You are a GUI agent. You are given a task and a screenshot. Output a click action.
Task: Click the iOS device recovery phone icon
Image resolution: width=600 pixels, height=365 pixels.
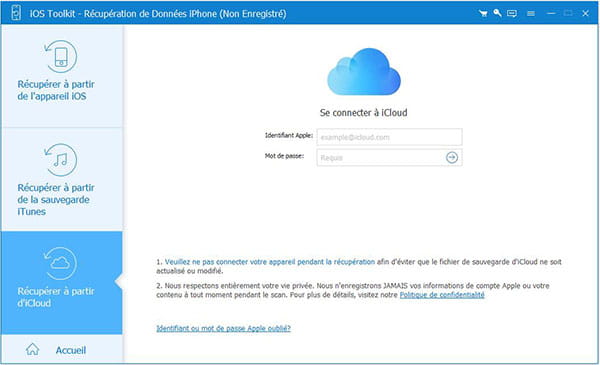61,56
